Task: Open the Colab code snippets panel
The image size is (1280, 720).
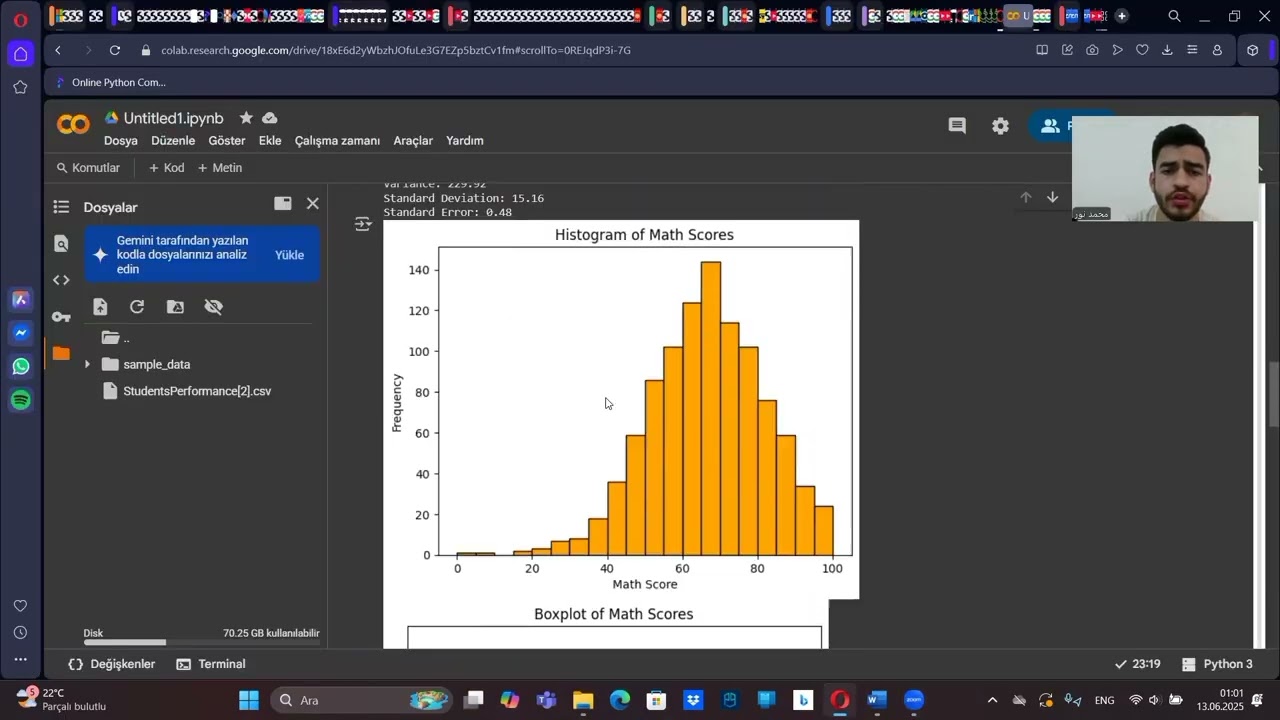Action: pos(61,280)
